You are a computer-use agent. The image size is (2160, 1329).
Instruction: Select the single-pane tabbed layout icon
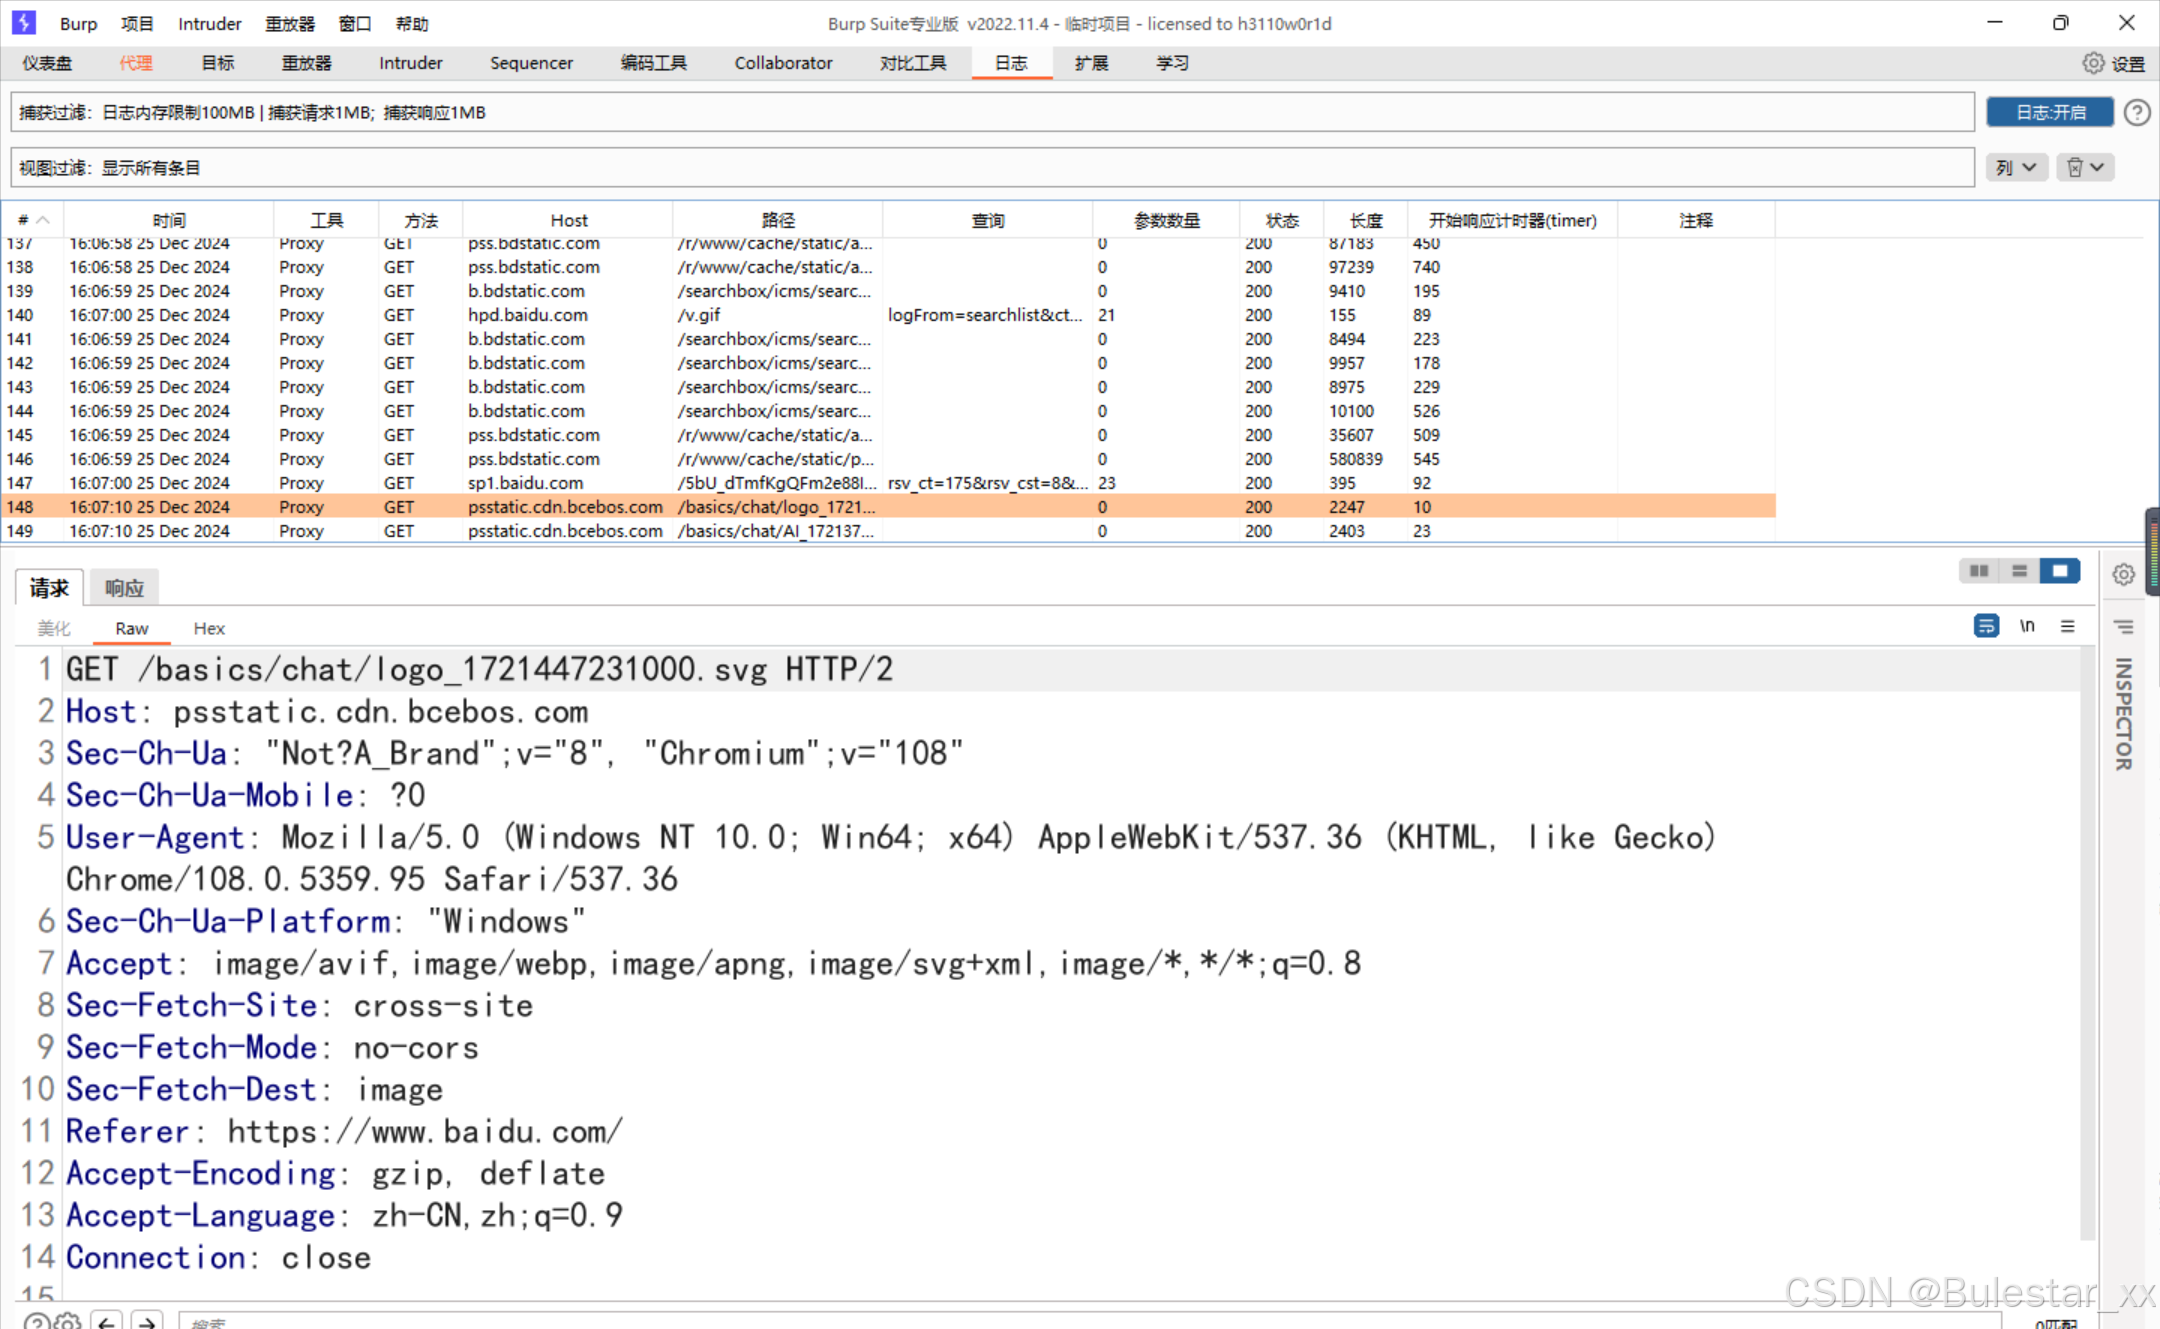[2060, 570]
